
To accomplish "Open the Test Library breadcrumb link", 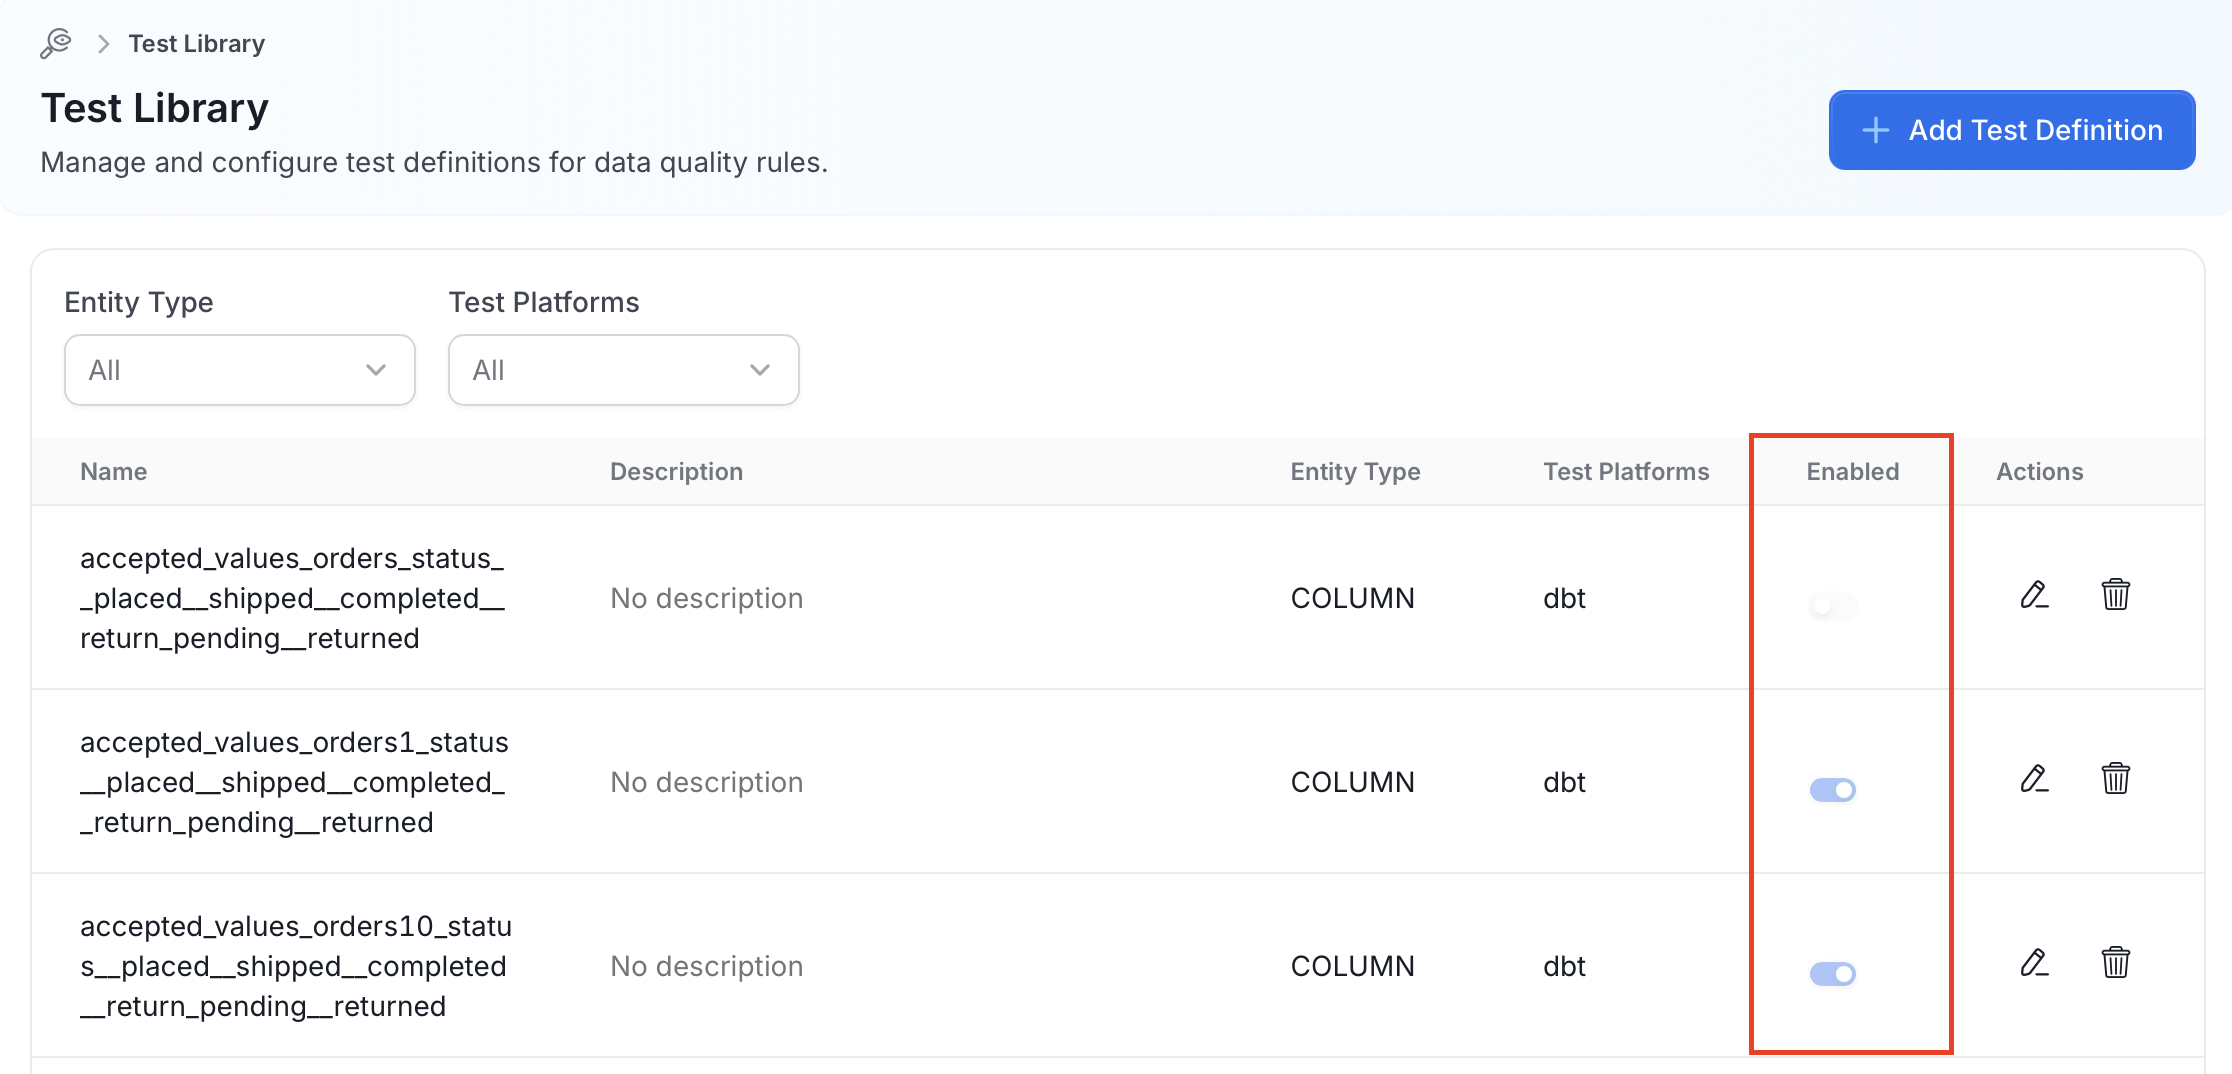I will click(196, 44).
